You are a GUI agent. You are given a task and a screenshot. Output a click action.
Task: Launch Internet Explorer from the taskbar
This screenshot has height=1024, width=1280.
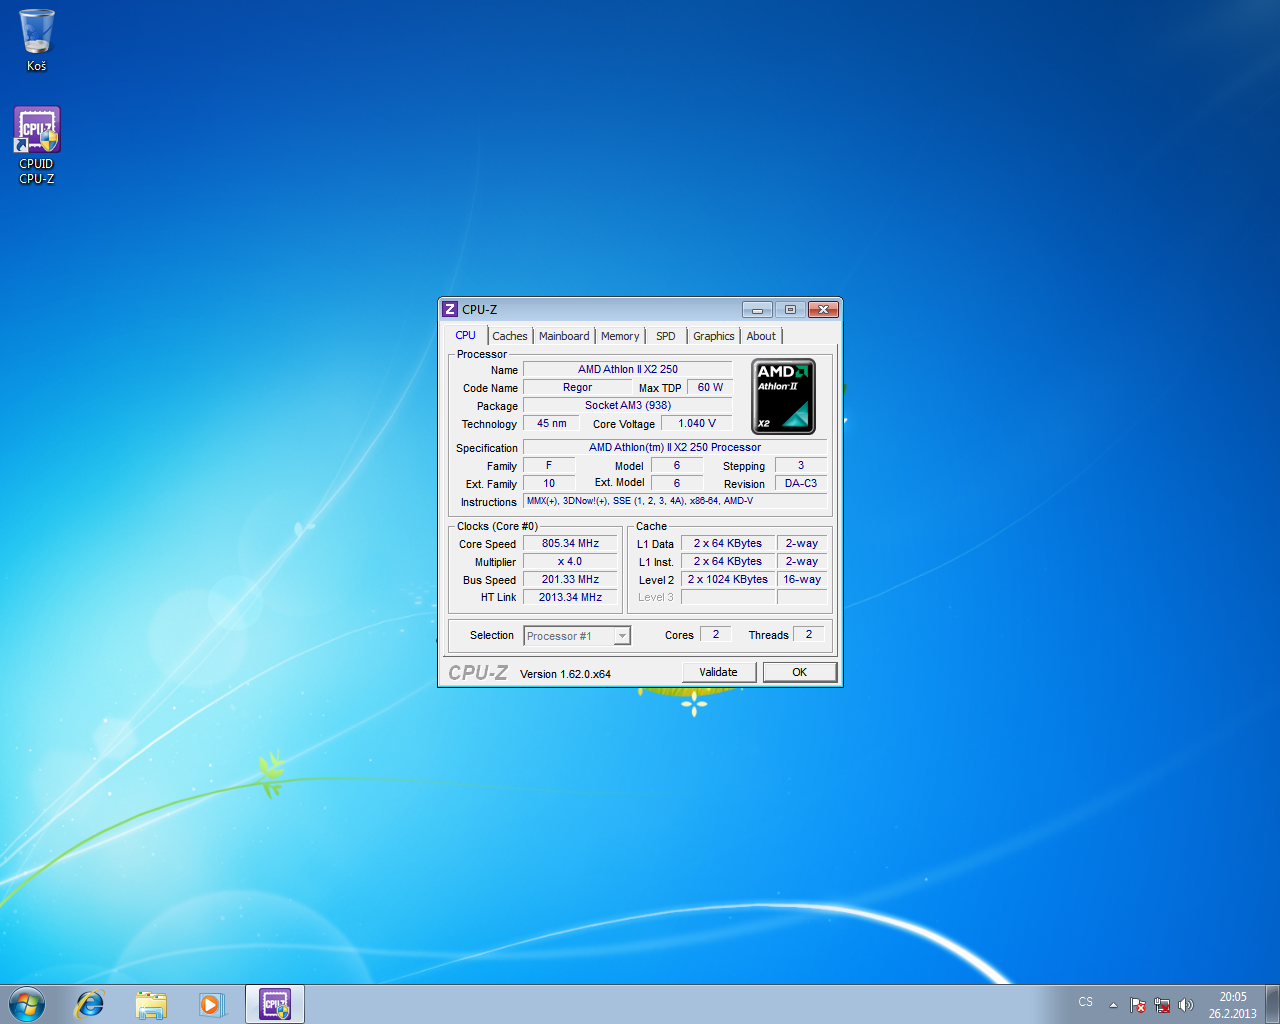point(90,1004)
